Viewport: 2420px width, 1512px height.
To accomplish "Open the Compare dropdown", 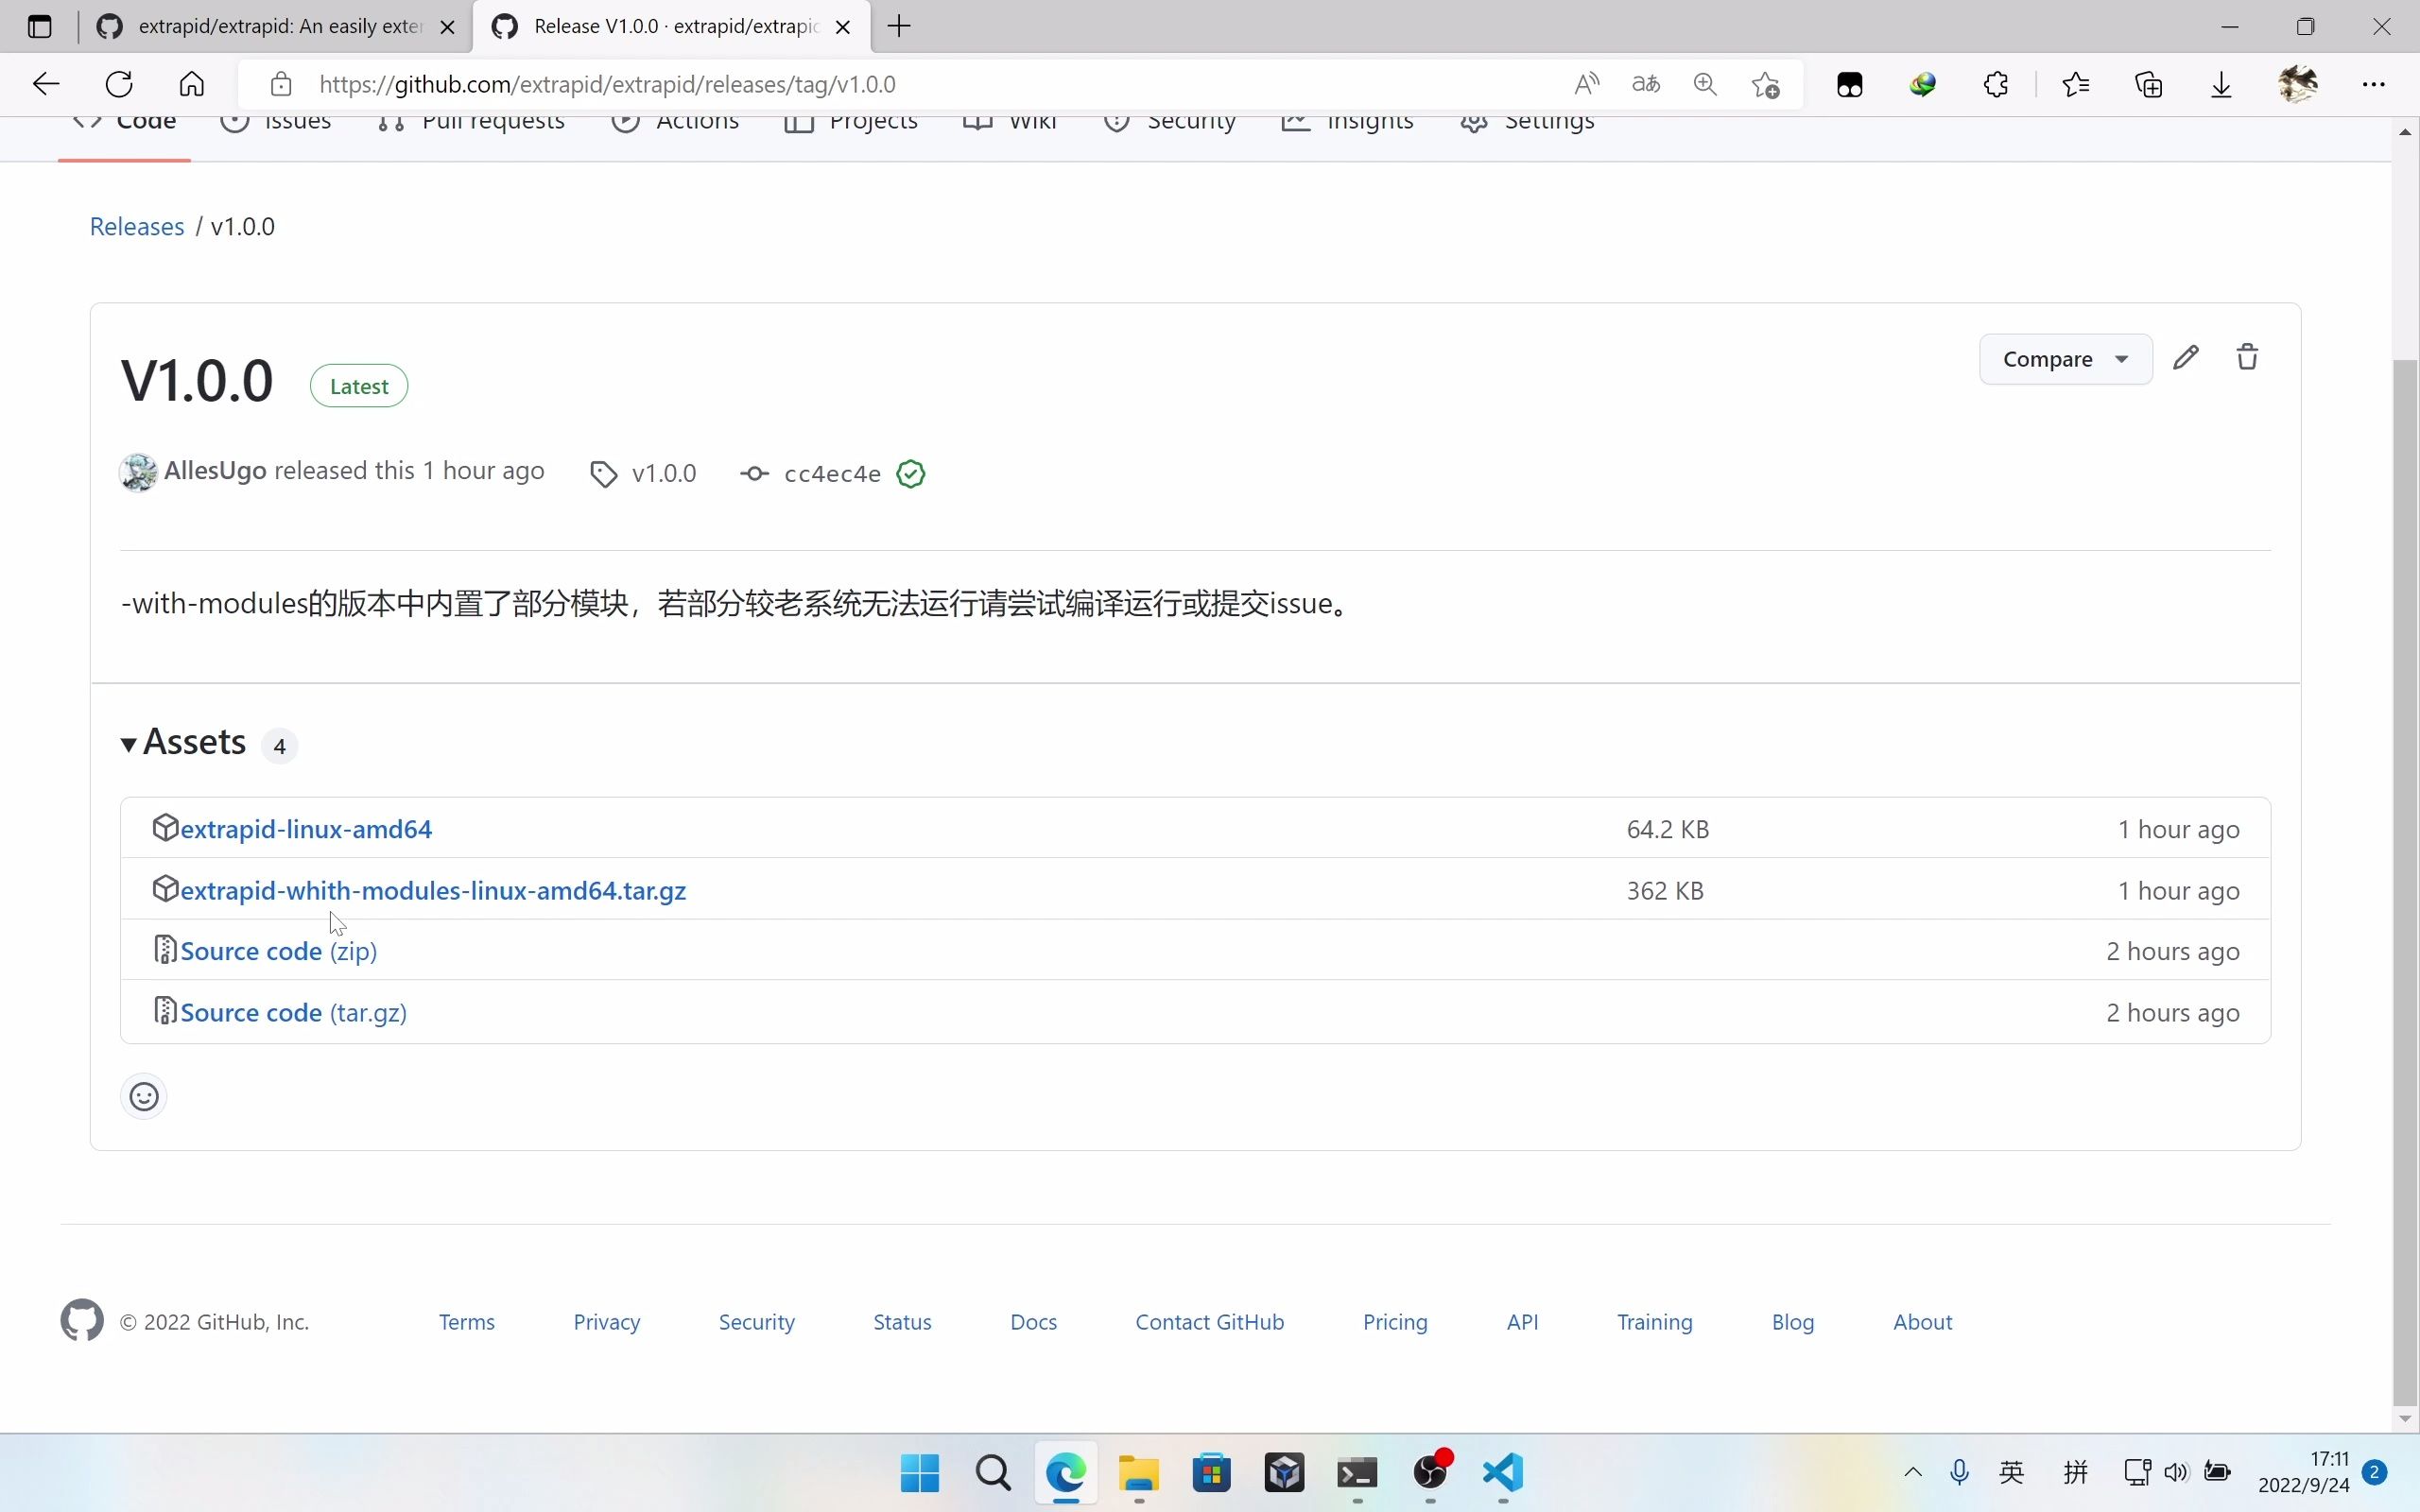I will [x=2065, y=359].
